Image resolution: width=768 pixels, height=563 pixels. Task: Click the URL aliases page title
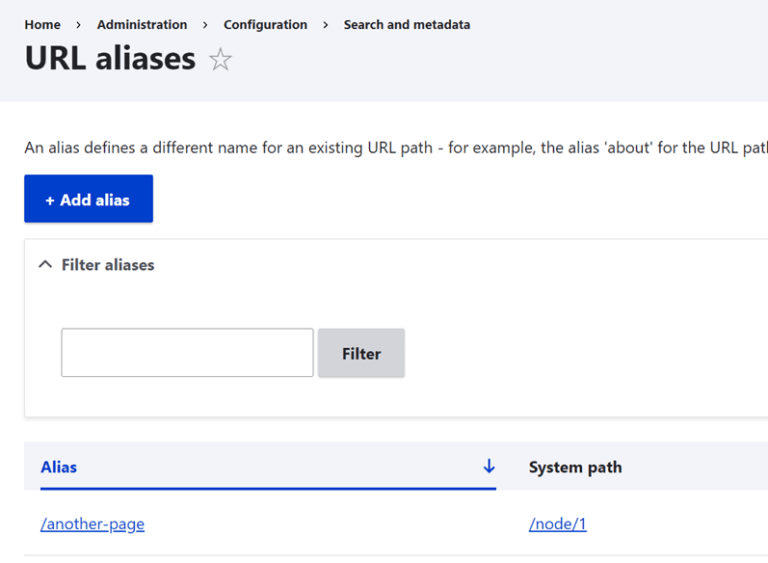110,58
